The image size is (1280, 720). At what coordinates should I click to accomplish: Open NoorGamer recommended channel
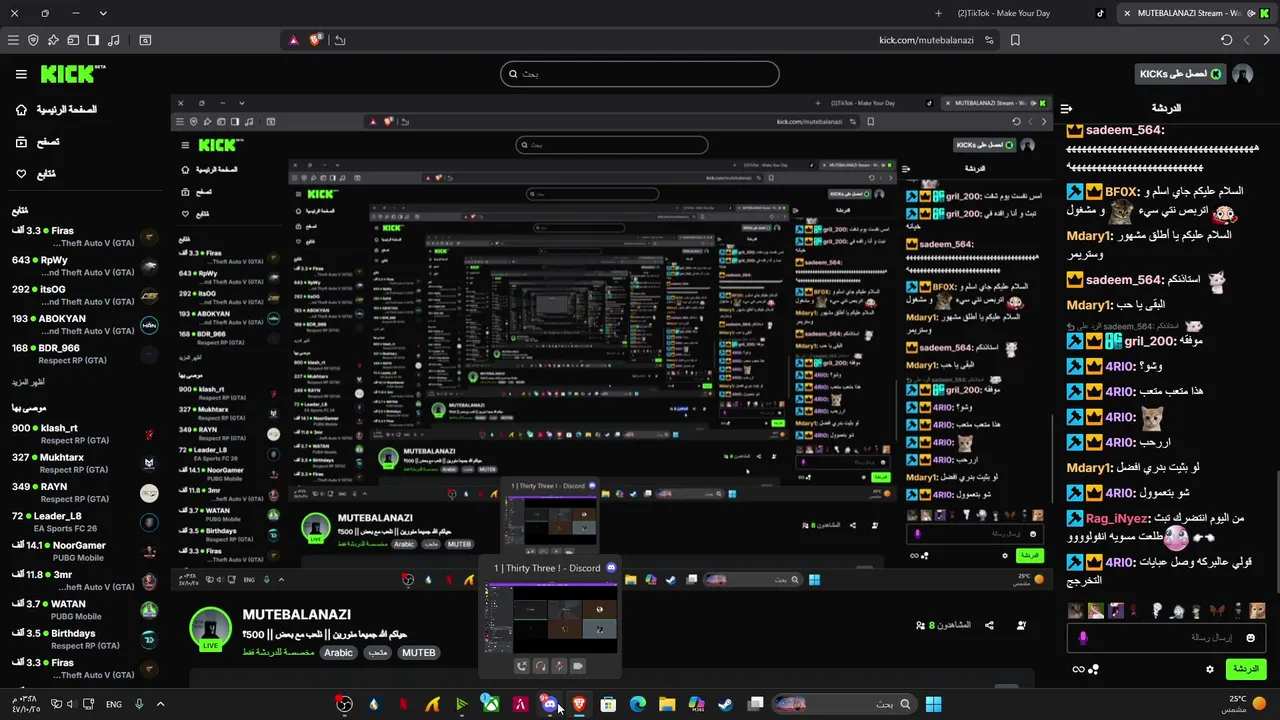point(85,551)
